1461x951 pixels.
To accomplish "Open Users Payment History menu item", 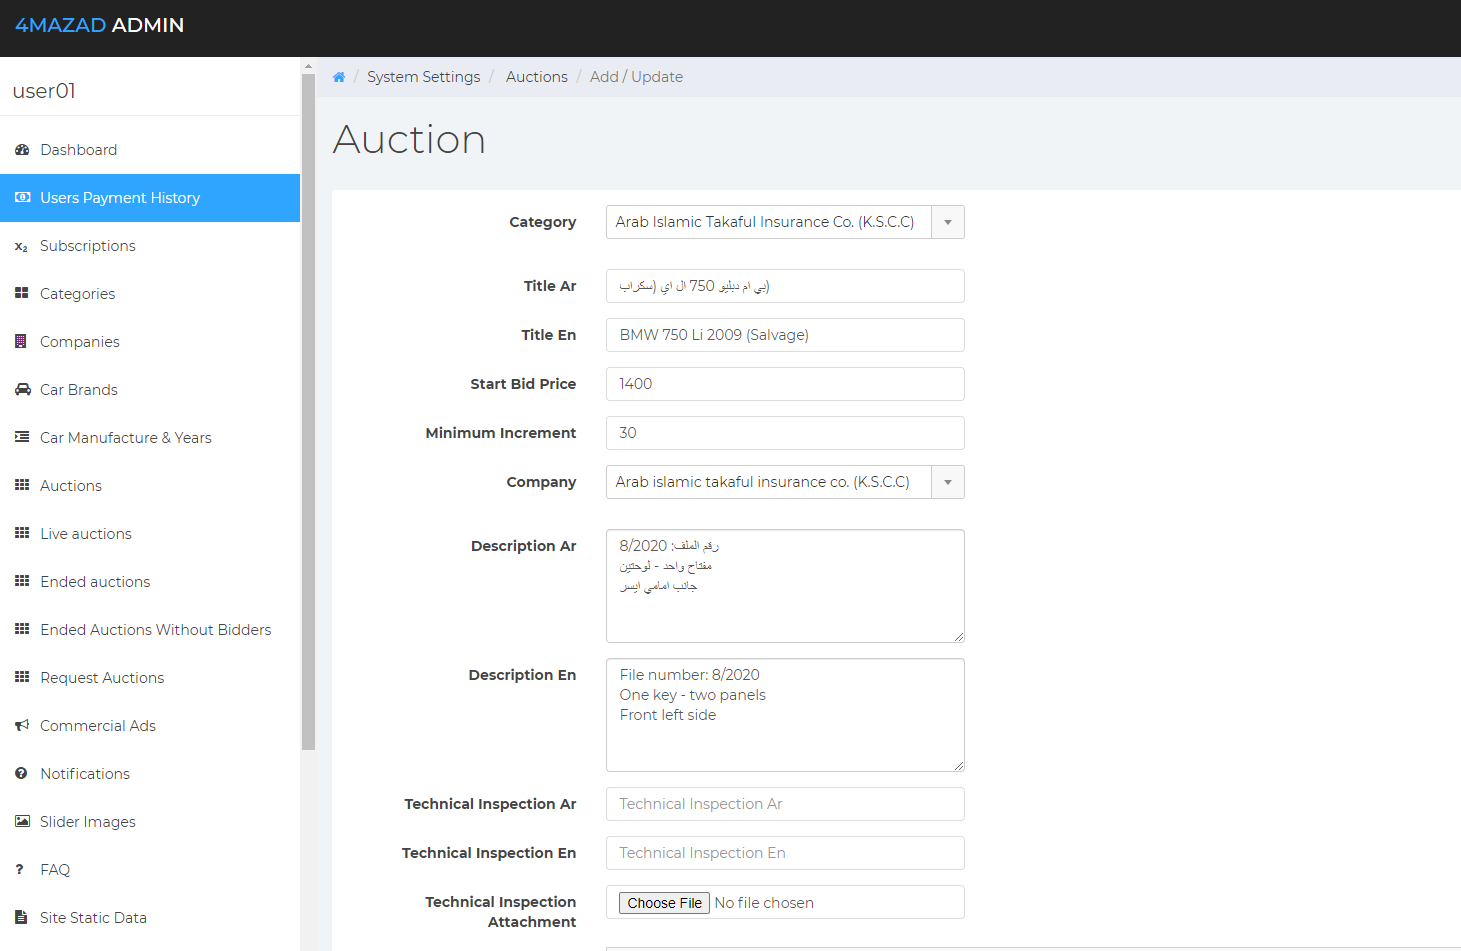I will point(120,198).
